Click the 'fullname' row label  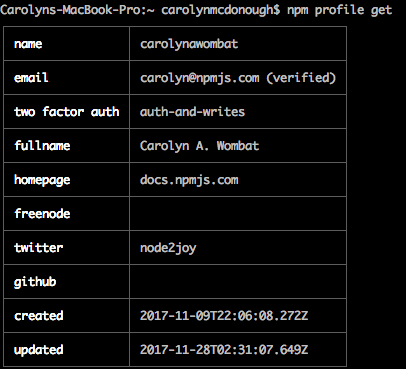click(42, 146)
